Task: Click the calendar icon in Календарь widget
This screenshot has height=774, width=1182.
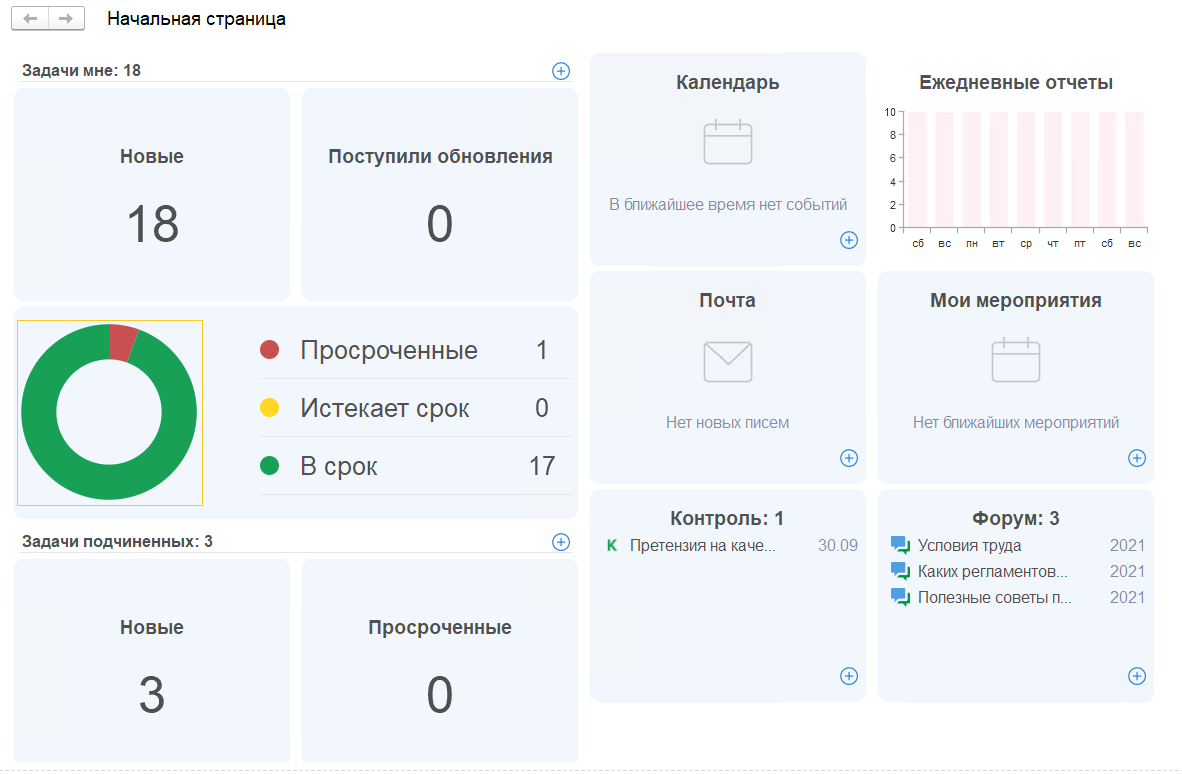Action: [727, 142]
